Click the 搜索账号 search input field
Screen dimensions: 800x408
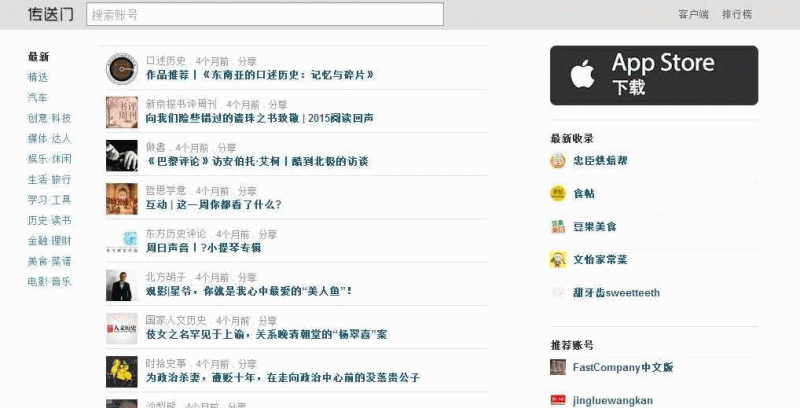coord(264,15)
